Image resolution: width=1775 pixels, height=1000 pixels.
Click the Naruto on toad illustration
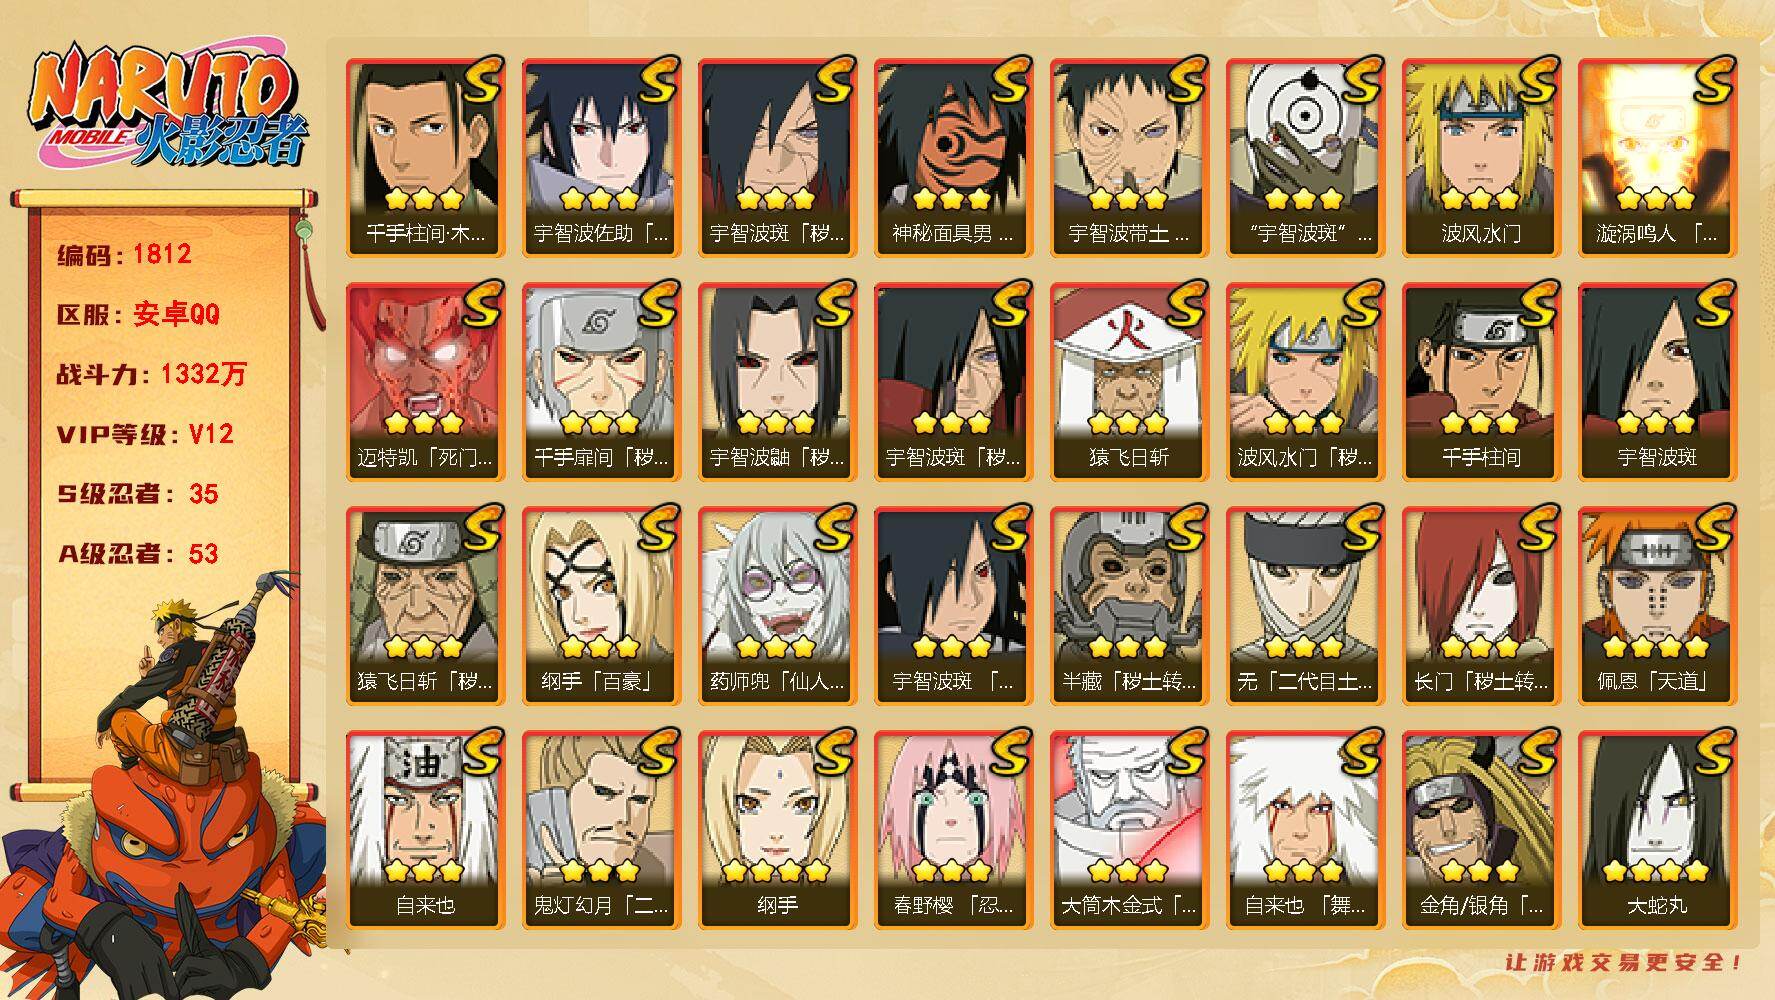coord(165,785)
